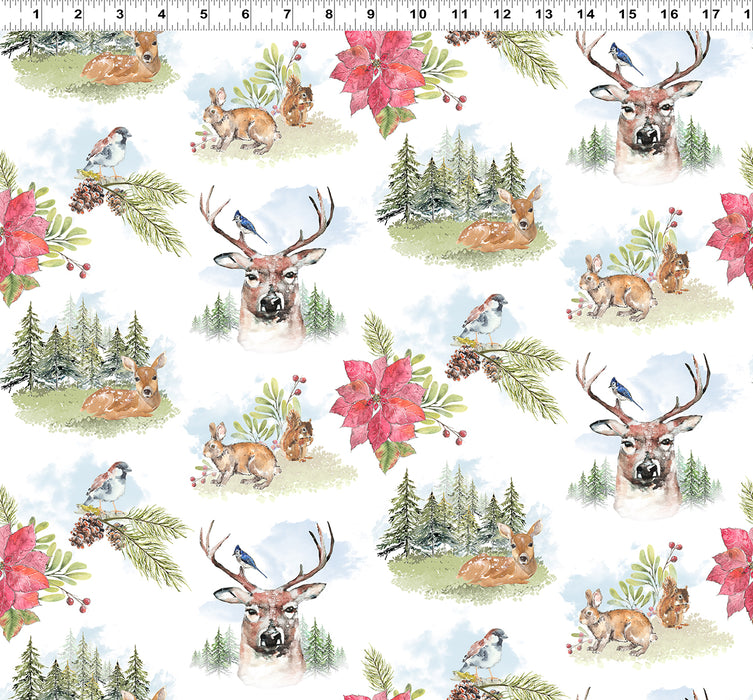Select the topmost rabbit beside the squirrel
This screenshot has width=753, height=700.
pos(242,125)
